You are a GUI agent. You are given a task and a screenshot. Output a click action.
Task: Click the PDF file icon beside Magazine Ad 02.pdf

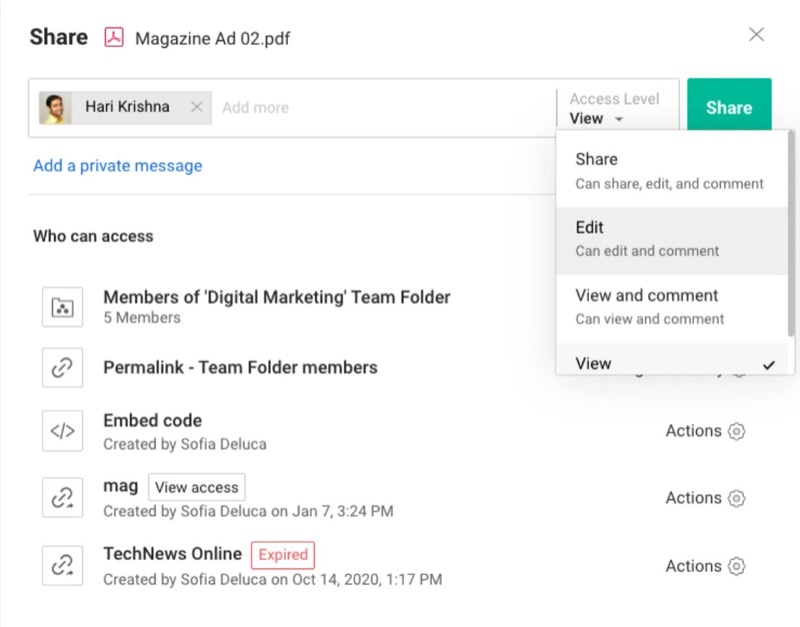(114, 38)
